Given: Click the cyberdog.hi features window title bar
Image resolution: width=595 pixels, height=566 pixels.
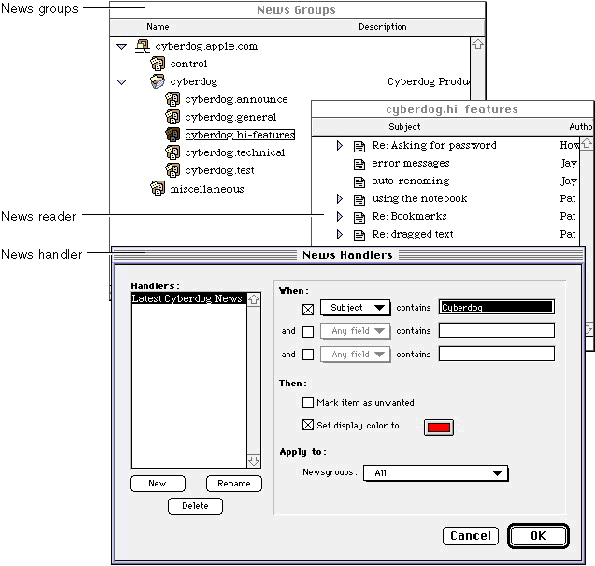Looking at the screenshot, I should (x=452, y=109).
